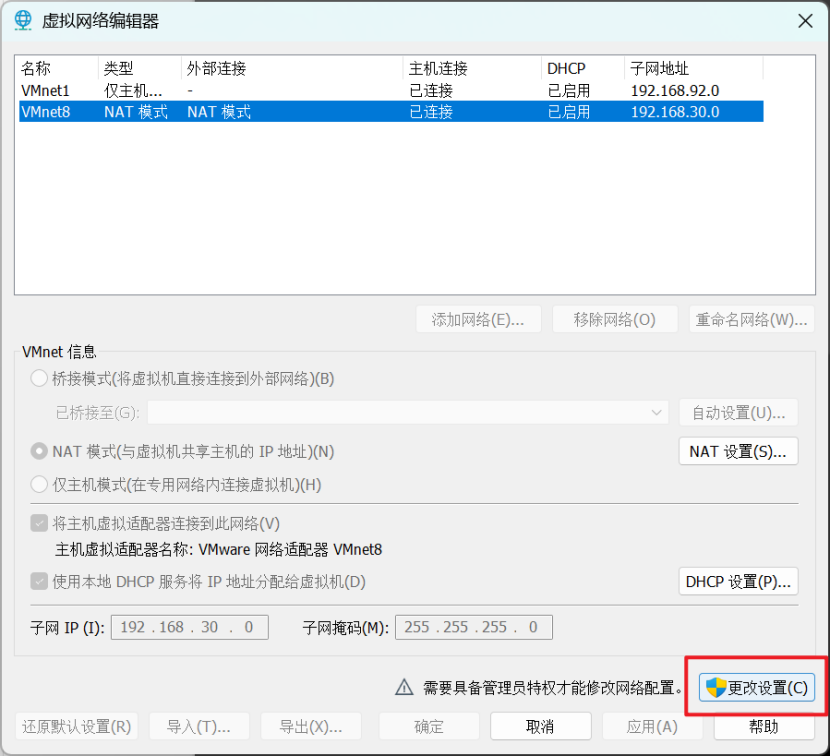Click 导入(T)... button
Image resolution: width=830 pixels, height=756 pixels.
tap(199, 726)
